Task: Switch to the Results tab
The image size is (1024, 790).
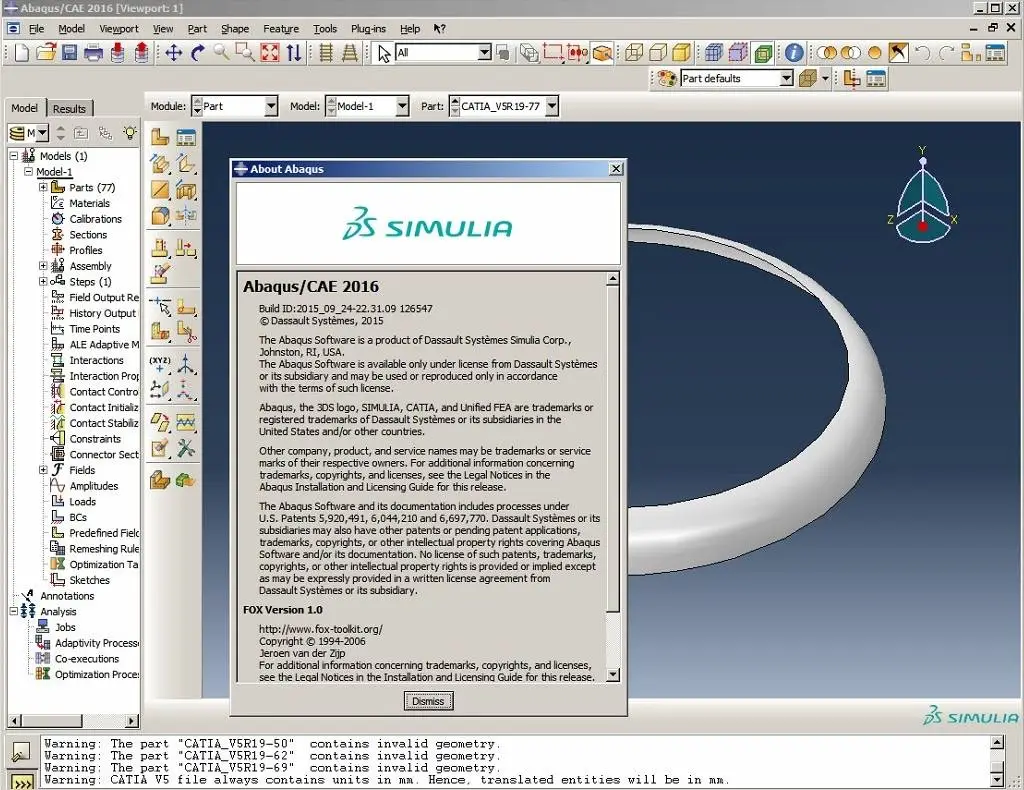Action: 69,108
